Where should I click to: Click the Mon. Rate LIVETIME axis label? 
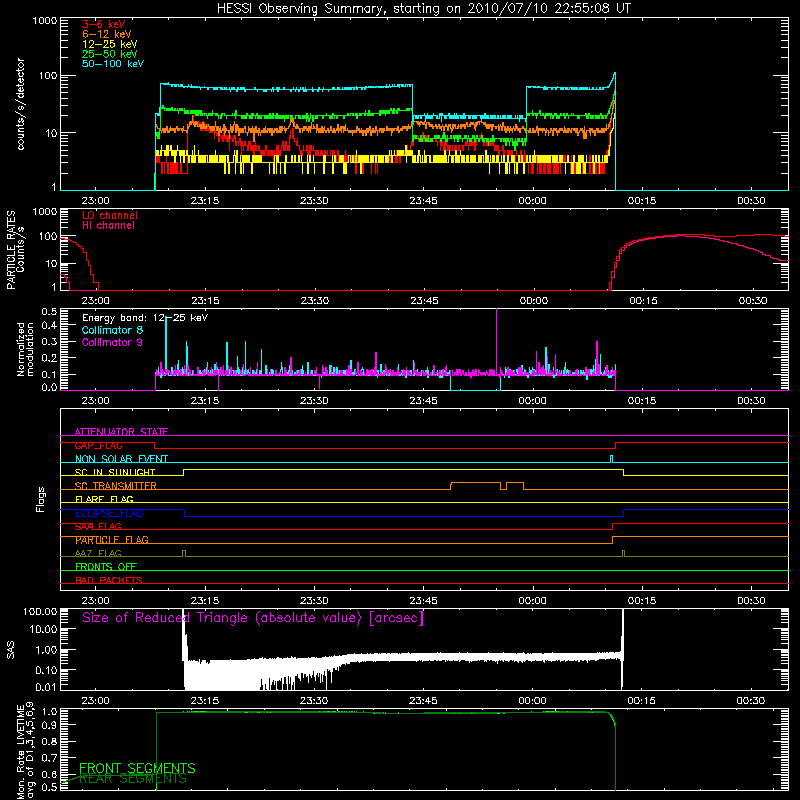(25, 750)
